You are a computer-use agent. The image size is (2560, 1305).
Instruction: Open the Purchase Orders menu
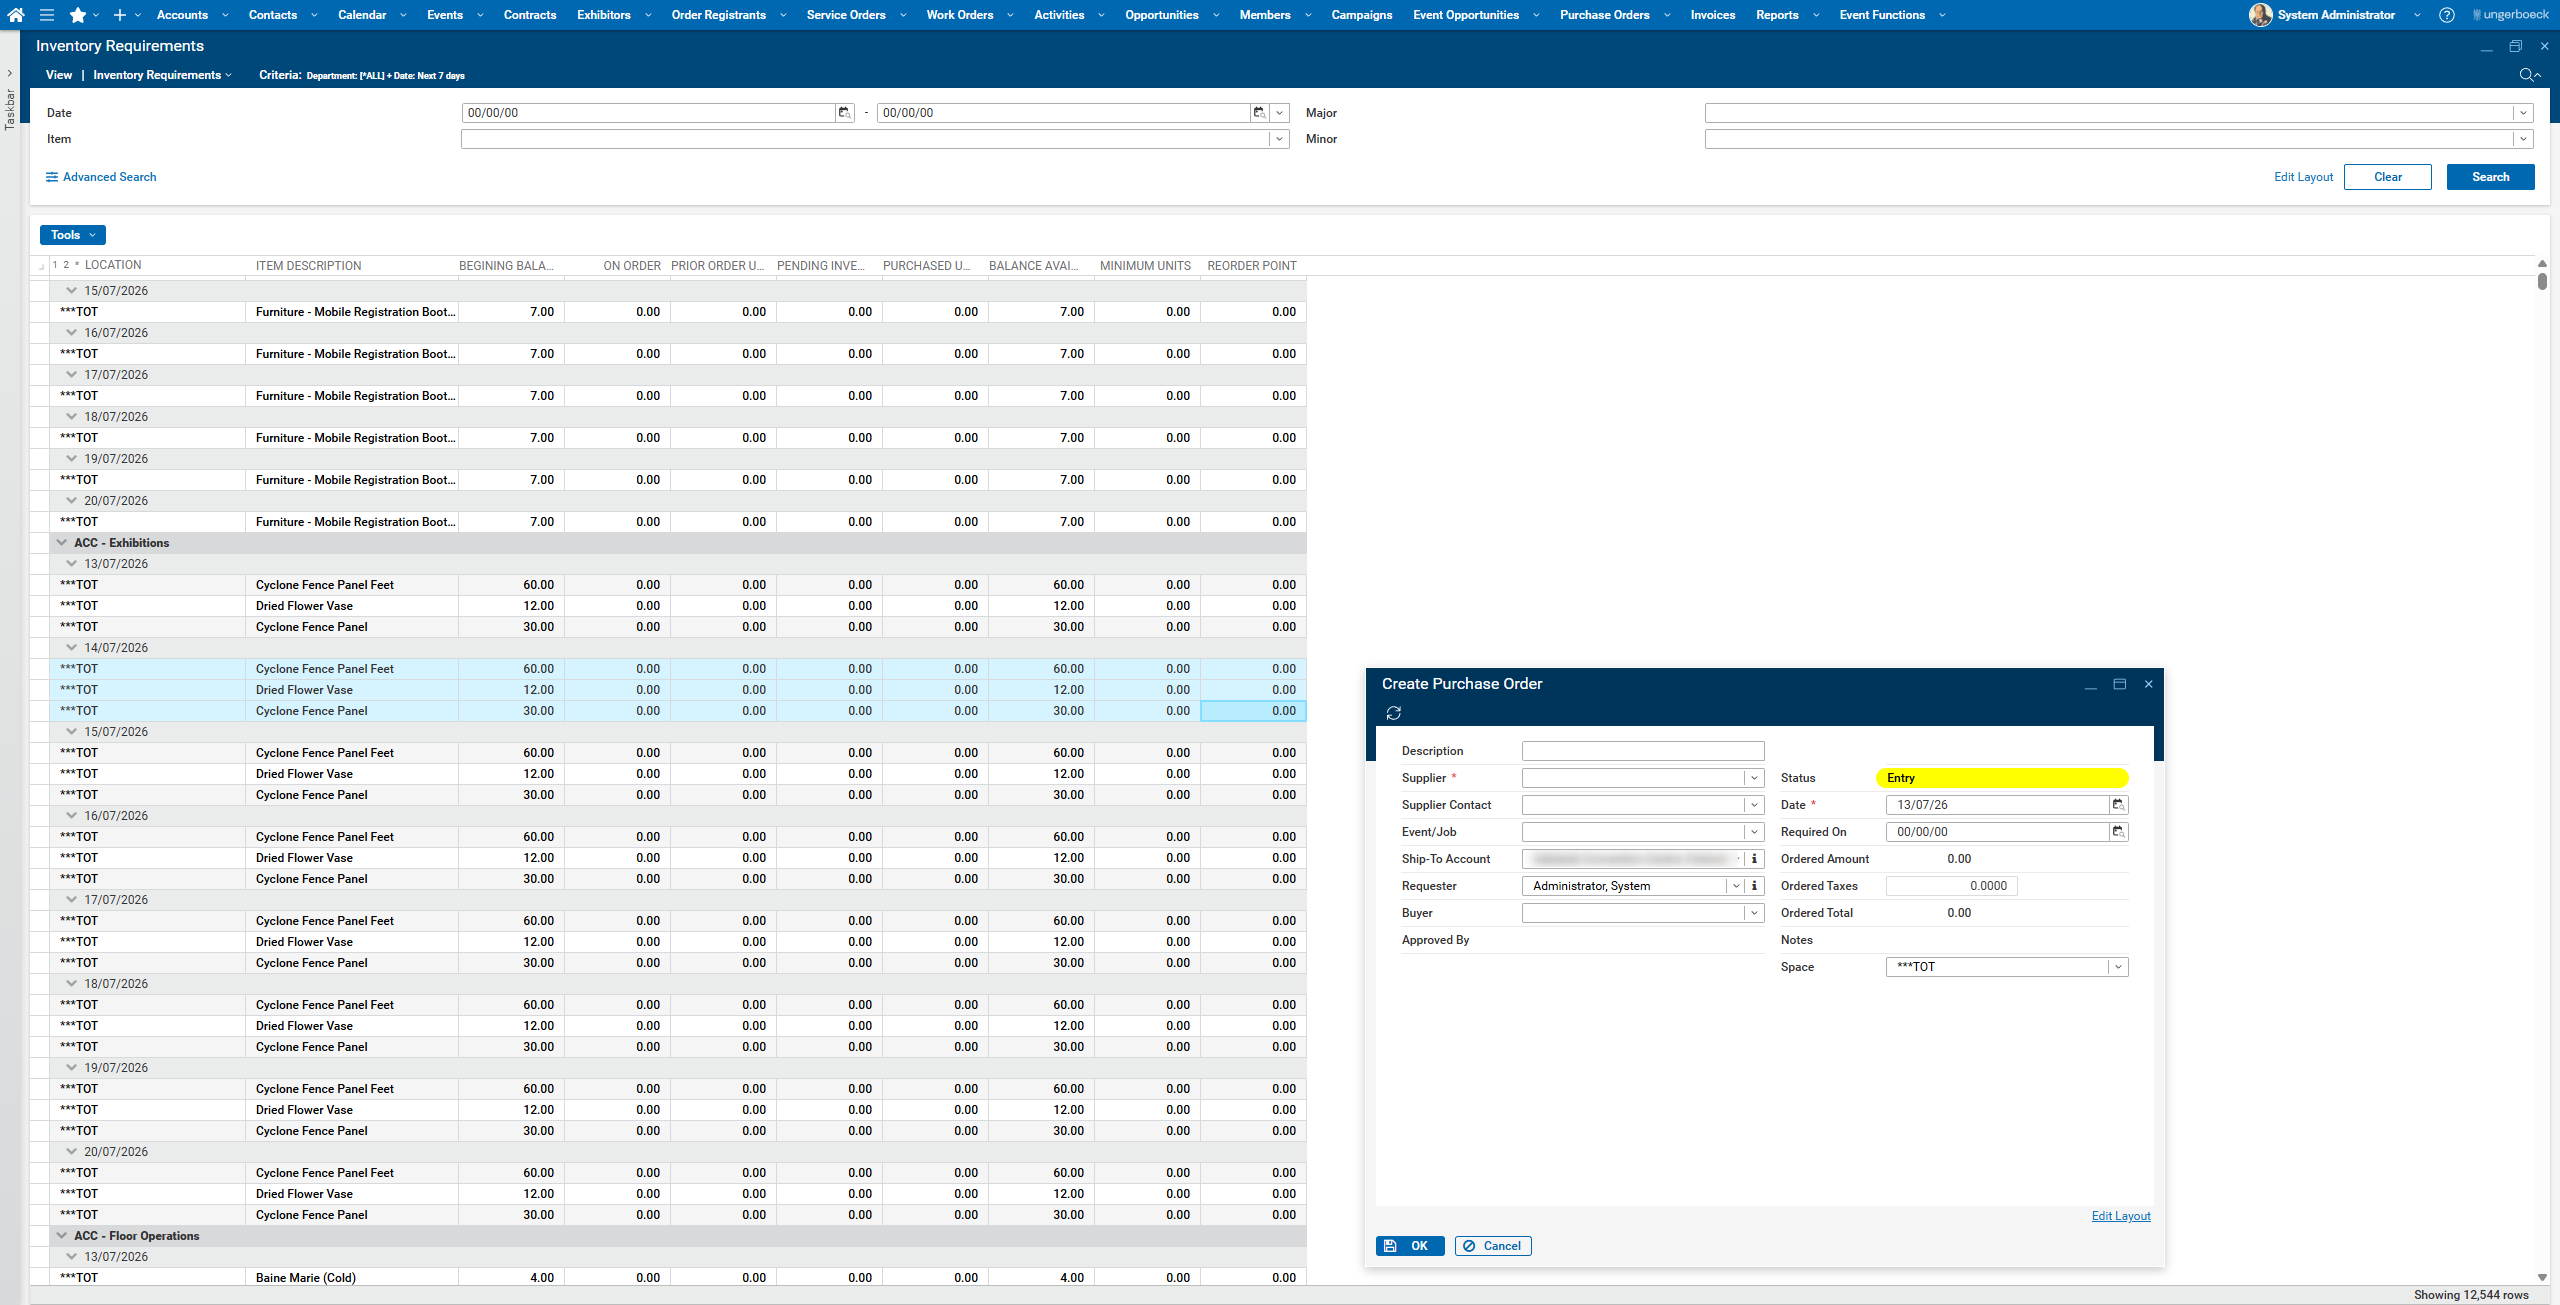coord(1605,15)
